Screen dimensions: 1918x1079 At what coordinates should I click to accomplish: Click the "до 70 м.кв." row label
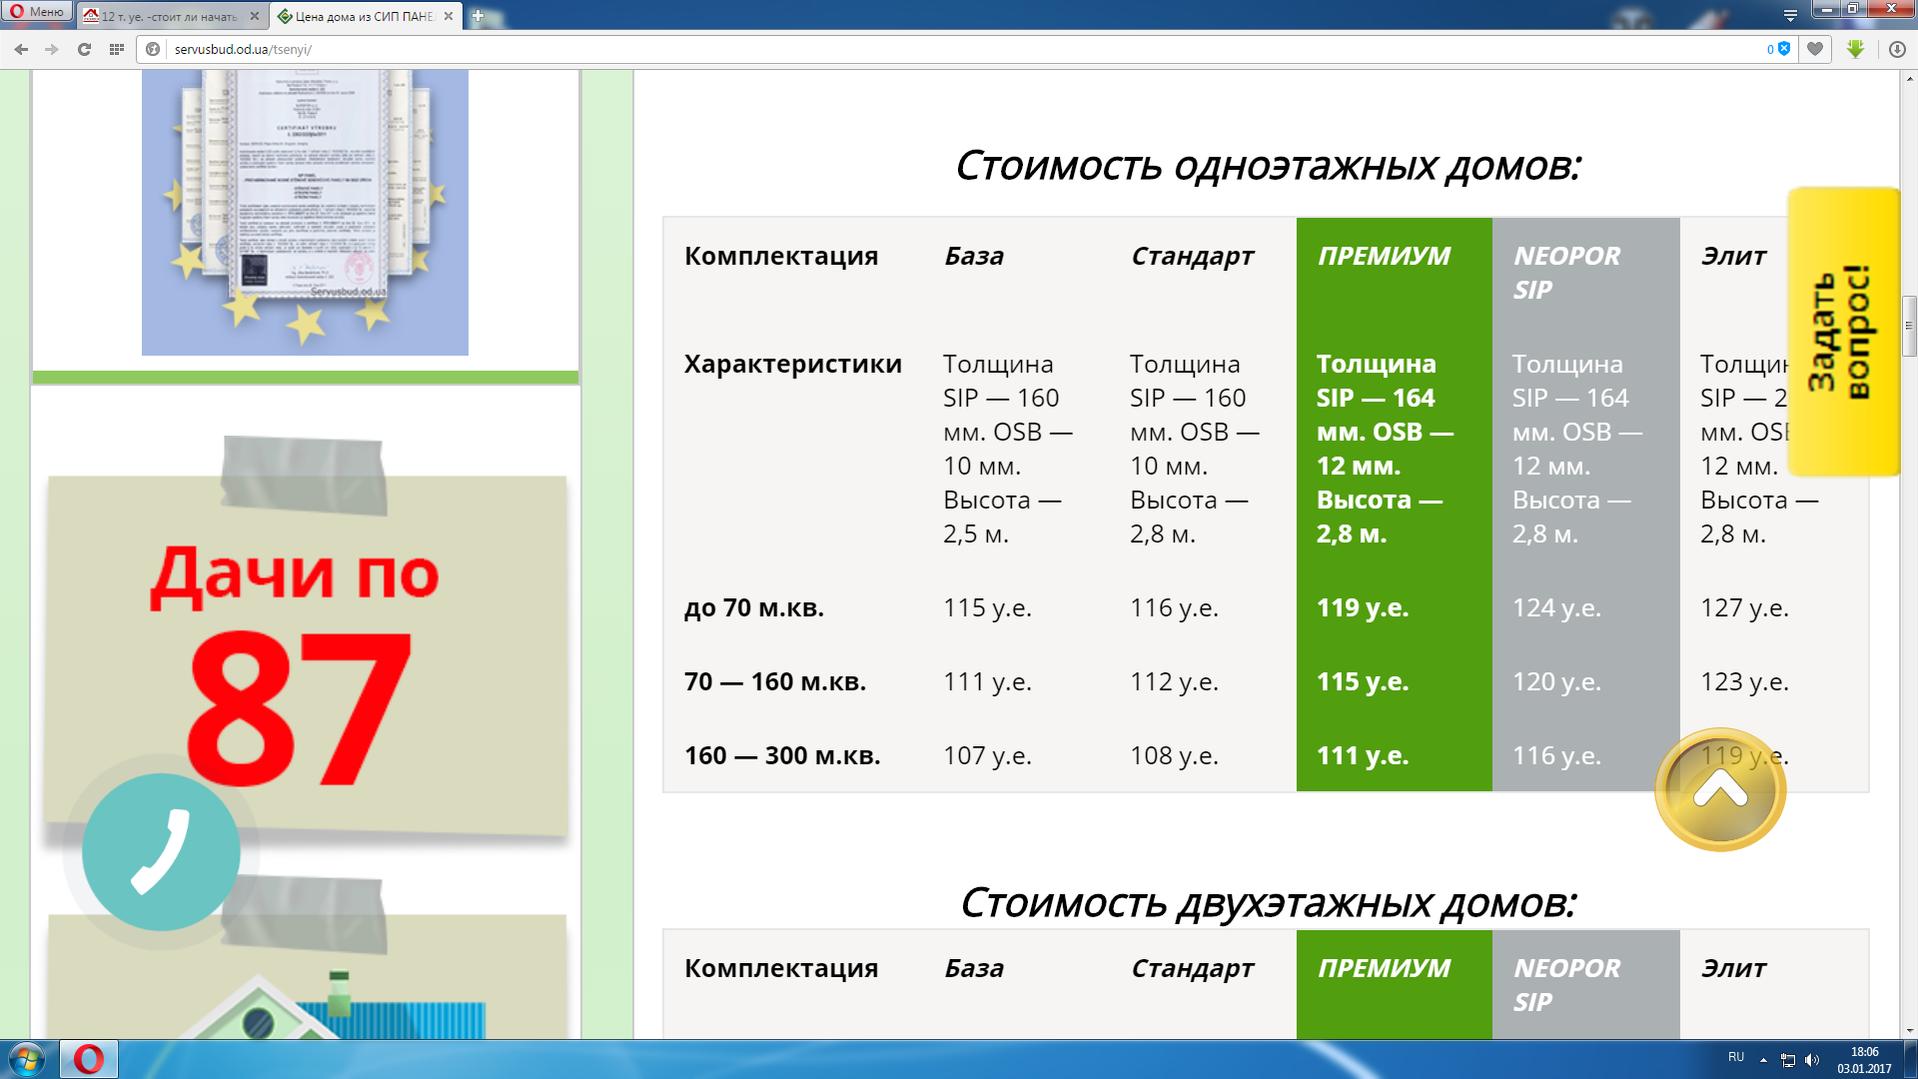754,608
